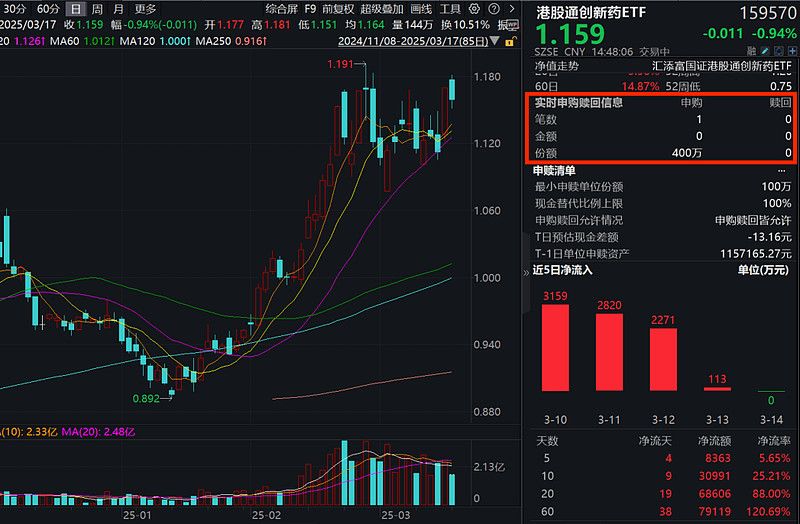Open the 画线 drawing tools
The image size is (800, 524).
pyautogui.click(x=421, y=9)
